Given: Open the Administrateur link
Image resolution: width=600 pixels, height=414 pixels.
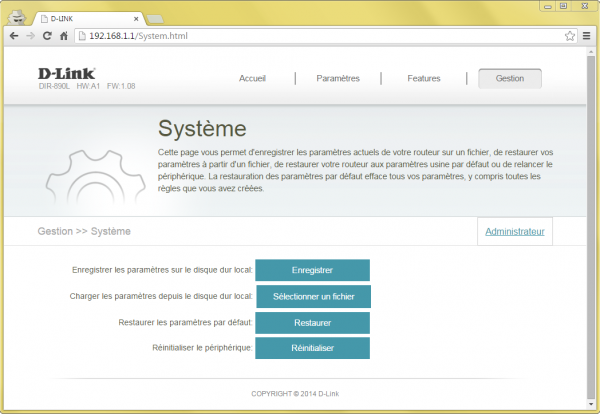Looking at the screenshot, I should [514, 231].
